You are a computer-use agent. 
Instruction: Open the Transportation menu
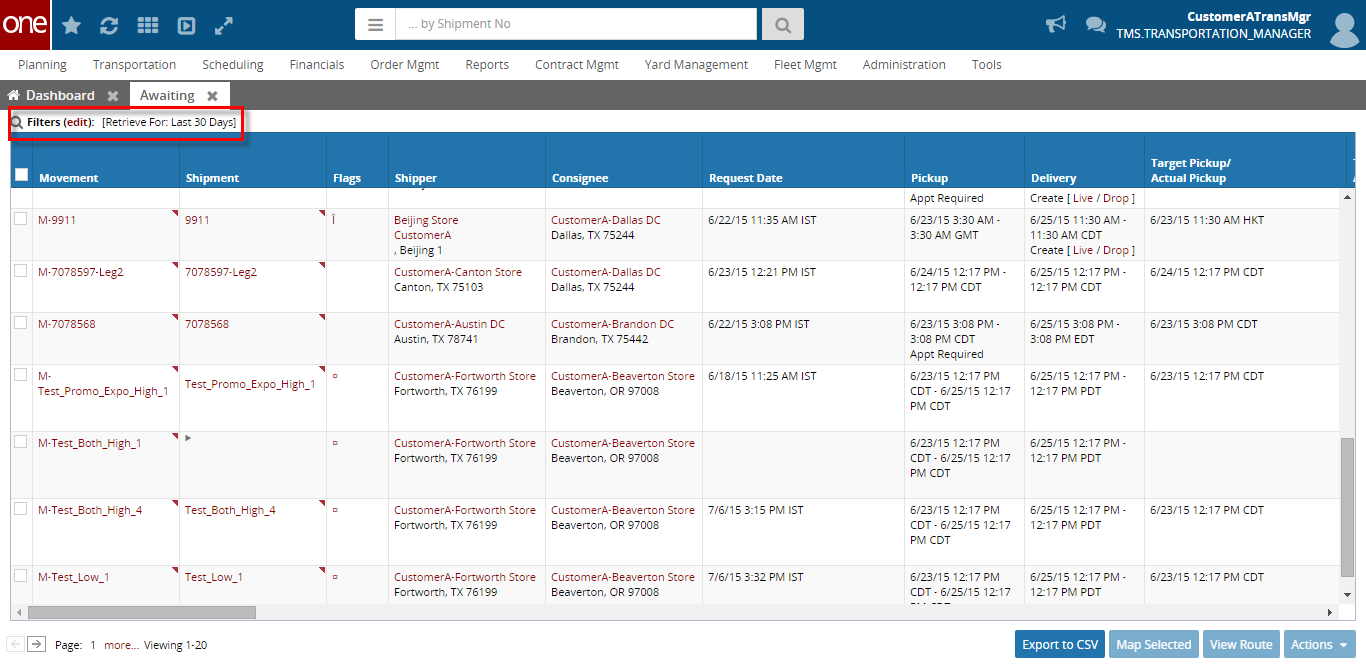[134, 65]
